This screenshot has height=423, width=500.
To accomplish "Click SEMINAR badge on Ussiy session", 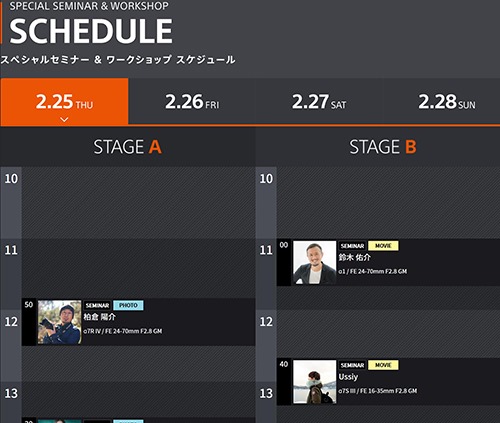I will (x=352, y=365).
